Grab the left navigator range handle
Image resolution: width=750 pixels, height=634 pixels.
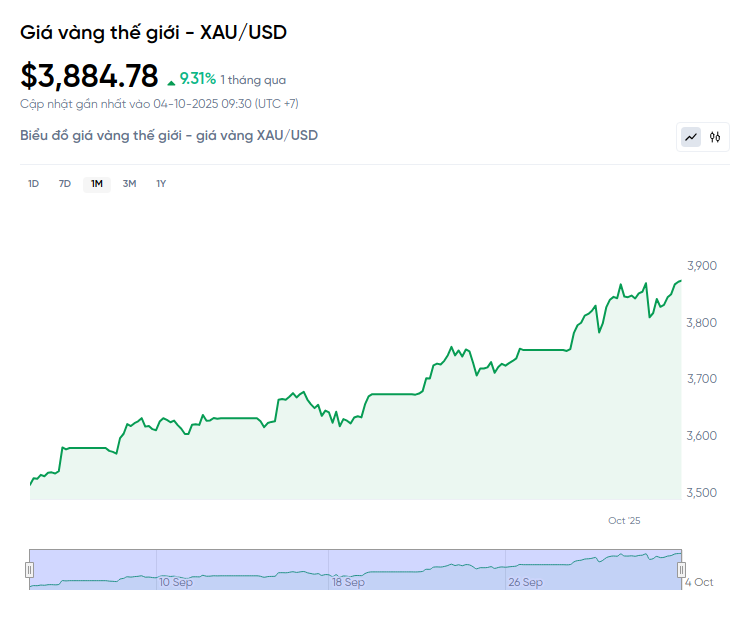[x=29, y=570]
